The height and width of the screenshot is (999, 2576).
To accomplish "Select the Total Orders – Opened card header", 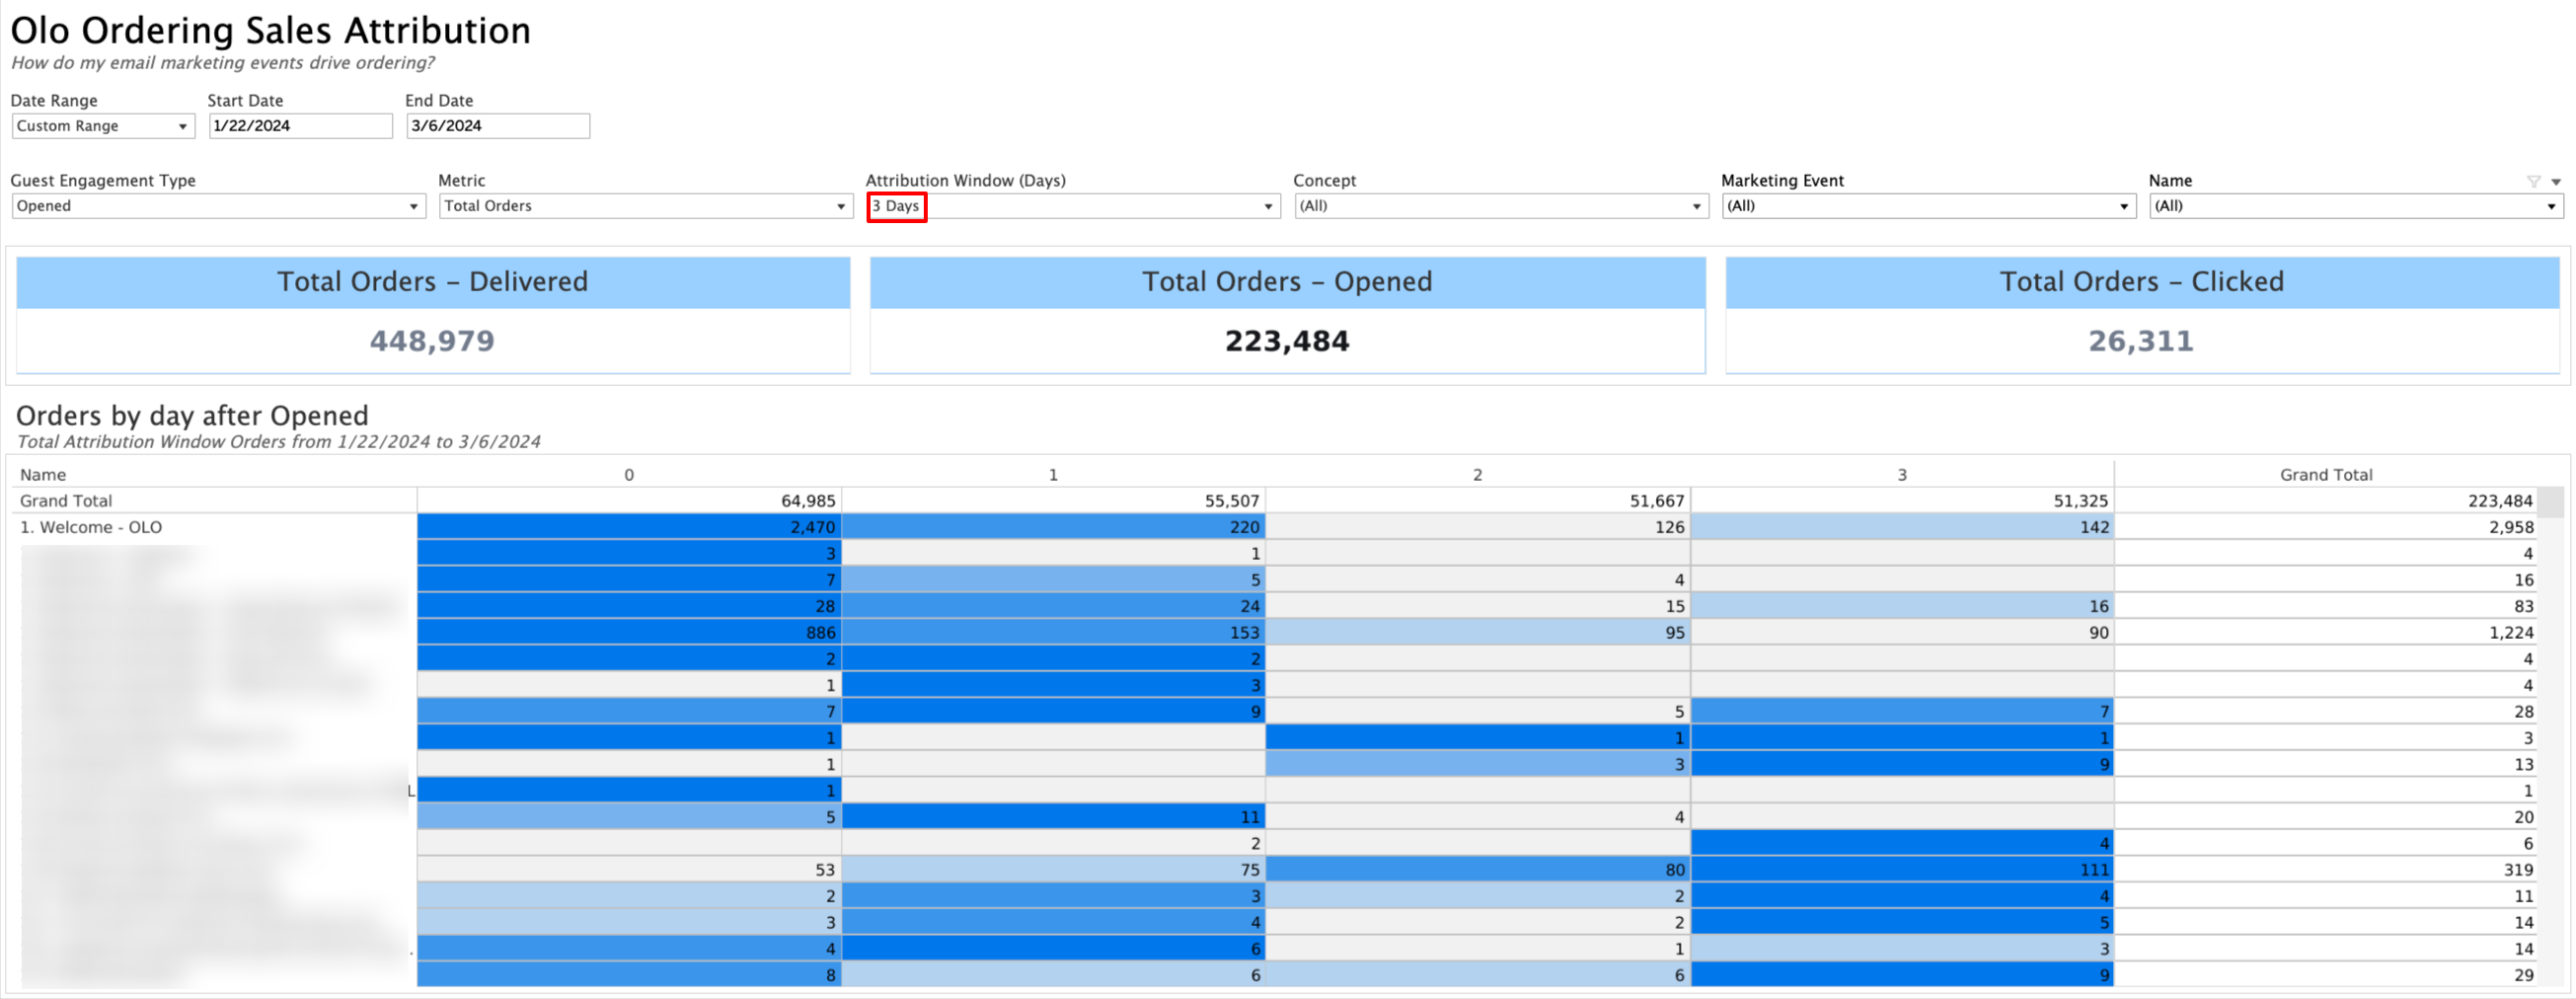I will (x=1288, y=282).
